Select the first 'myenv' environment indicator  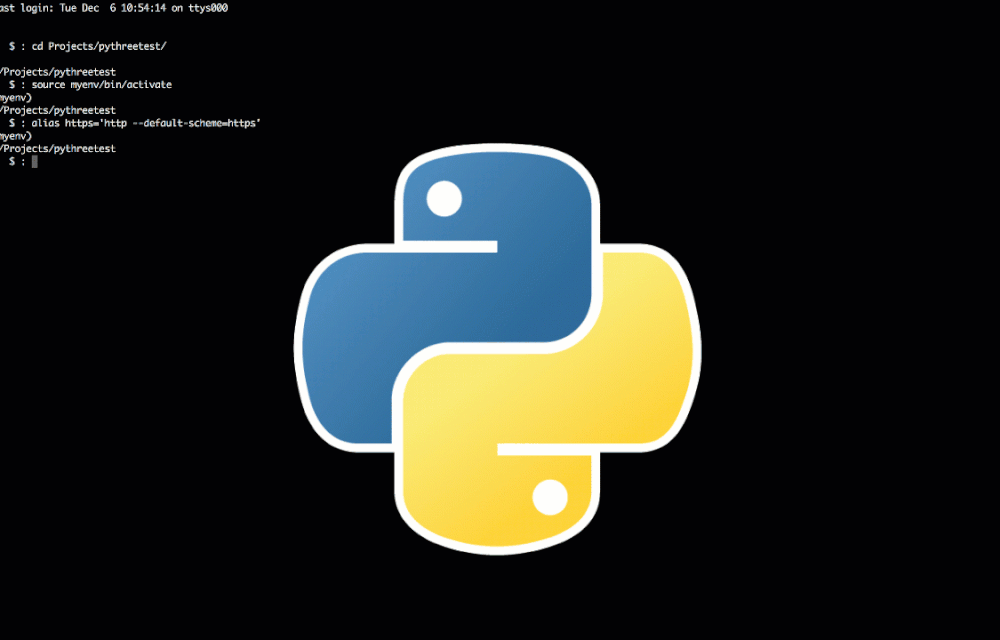pyautogui.click(x=13, y=97)
